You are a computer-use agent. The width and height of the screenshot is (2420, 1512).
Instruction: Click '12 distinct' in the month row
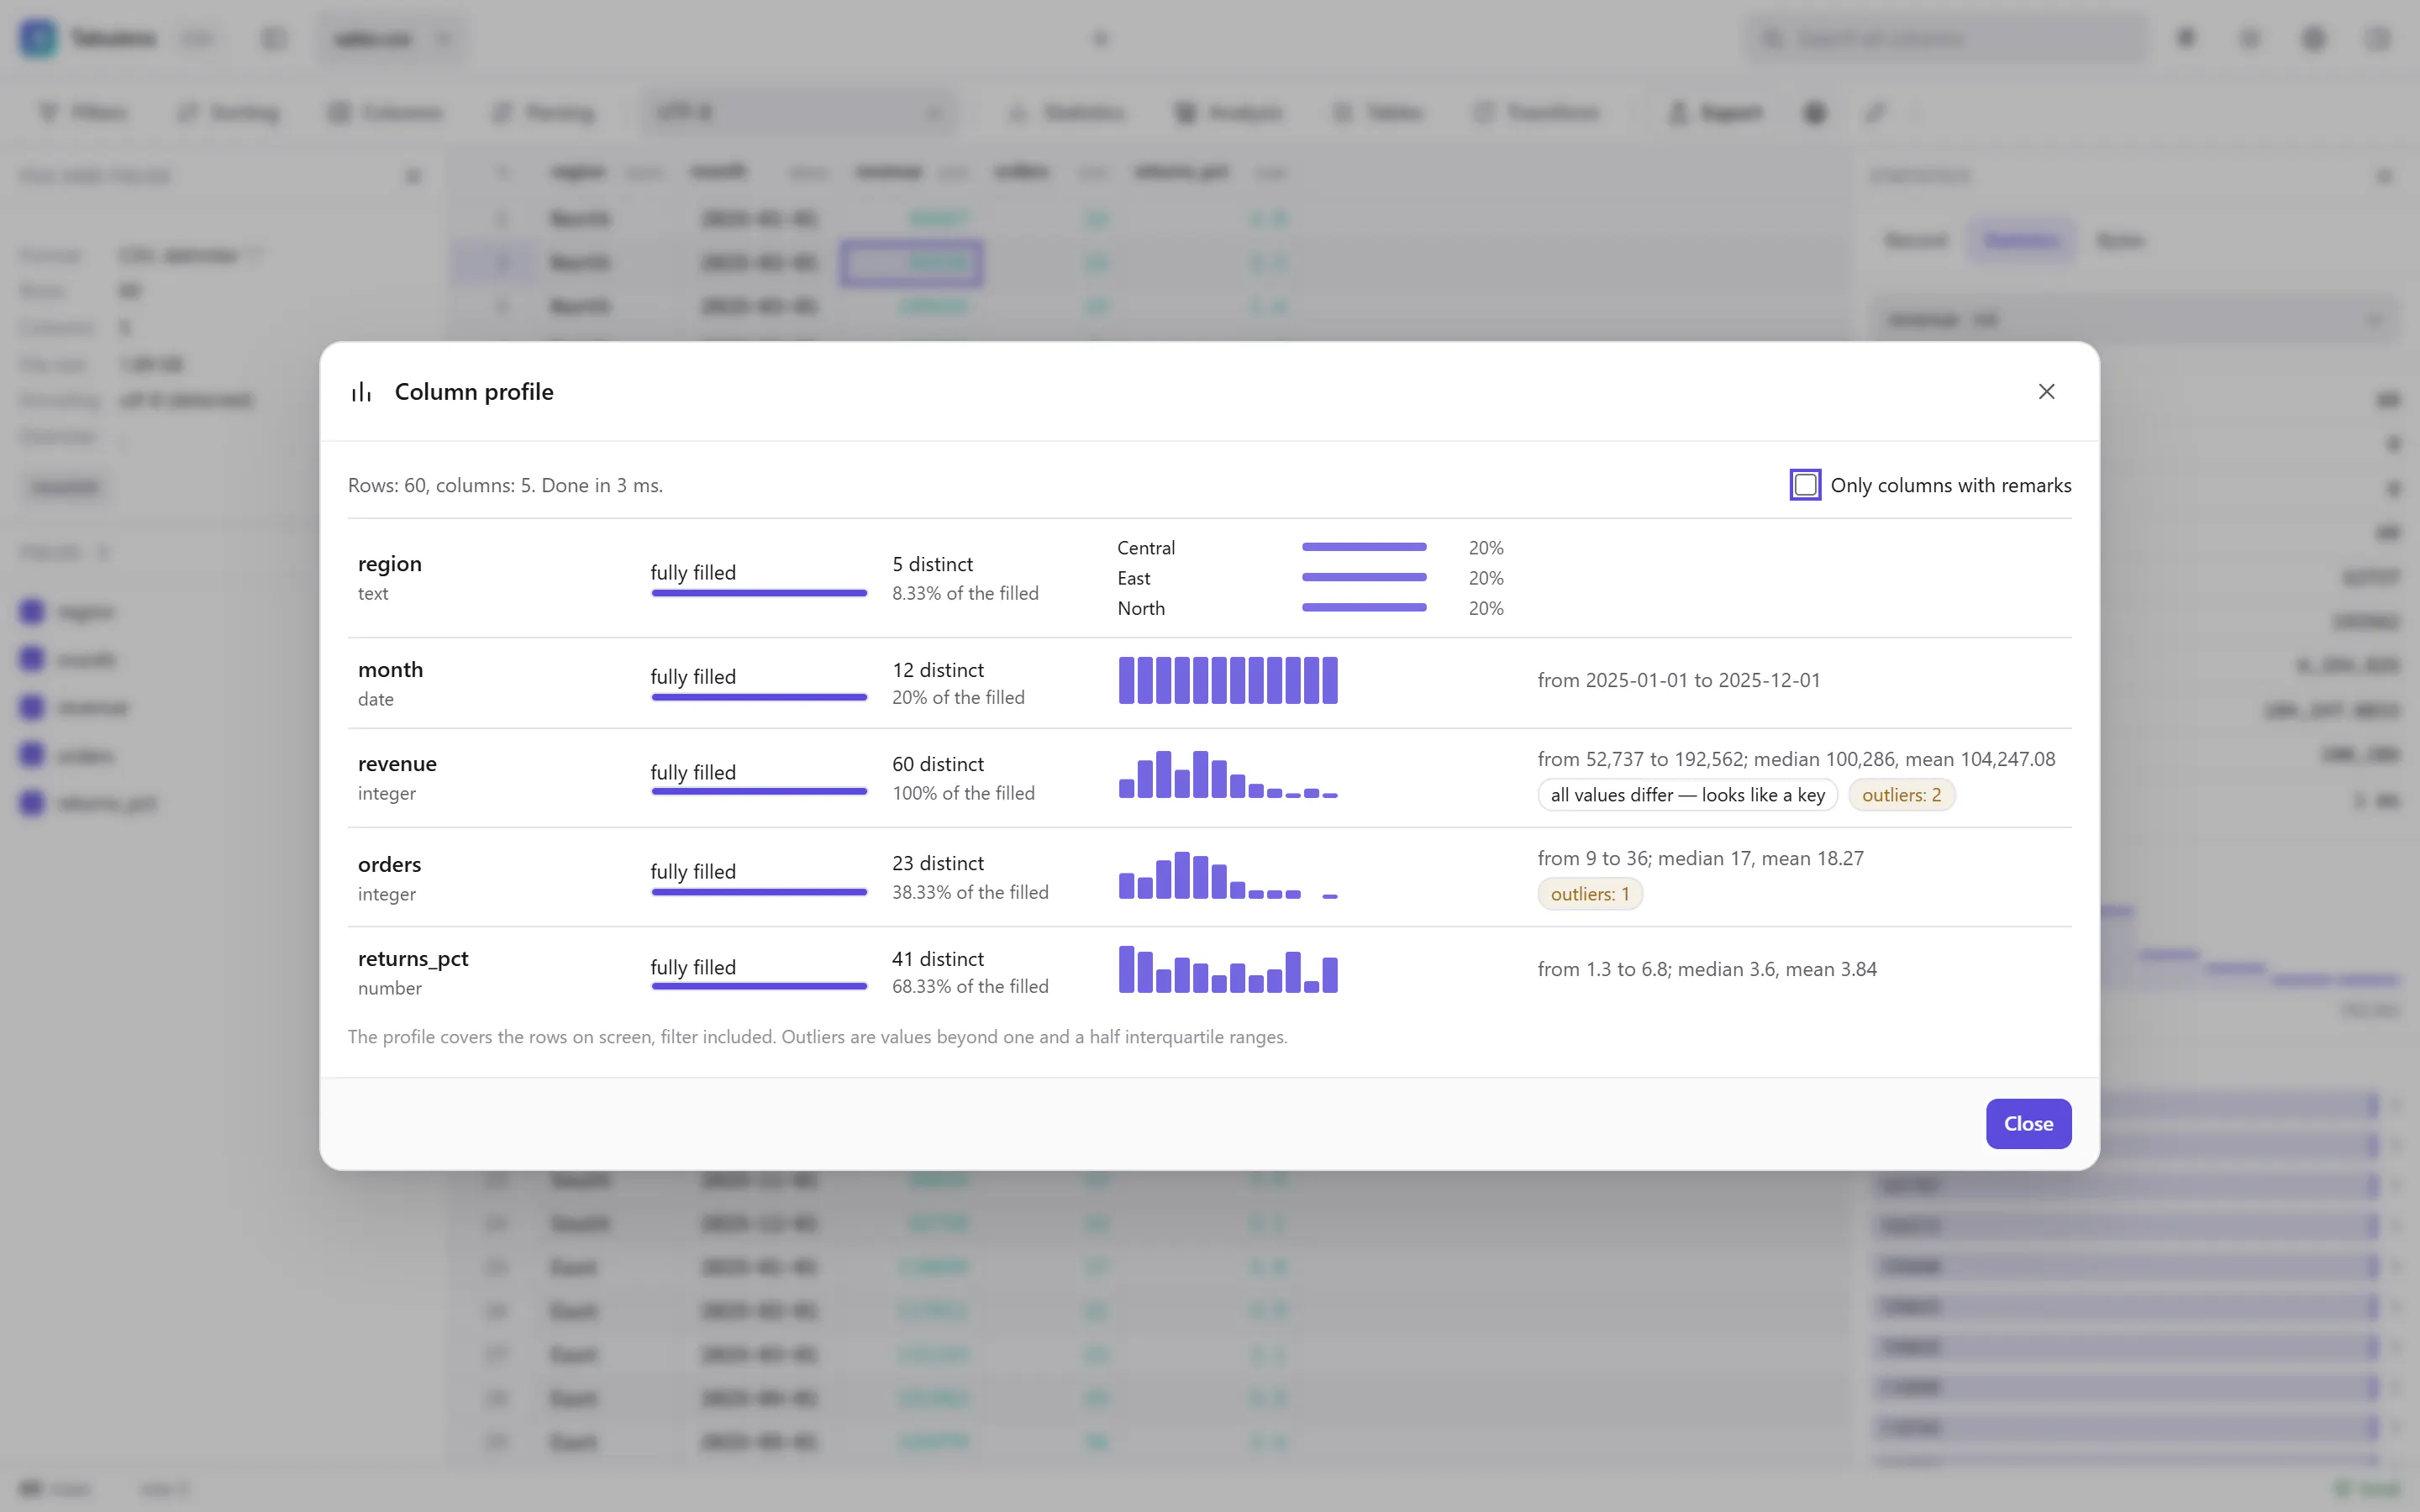click(938, 670)
